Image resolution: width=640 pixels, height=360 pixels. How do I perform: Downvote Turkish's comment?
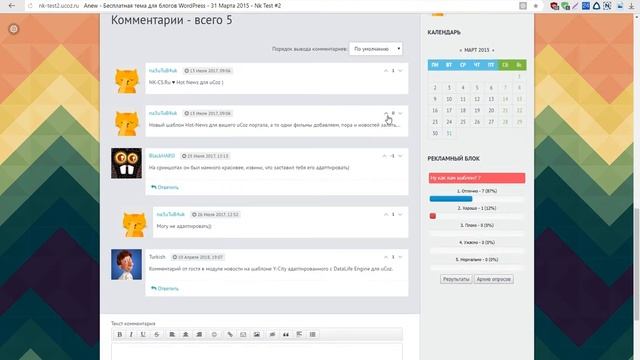pyautogui.click(x=400, y=257)
